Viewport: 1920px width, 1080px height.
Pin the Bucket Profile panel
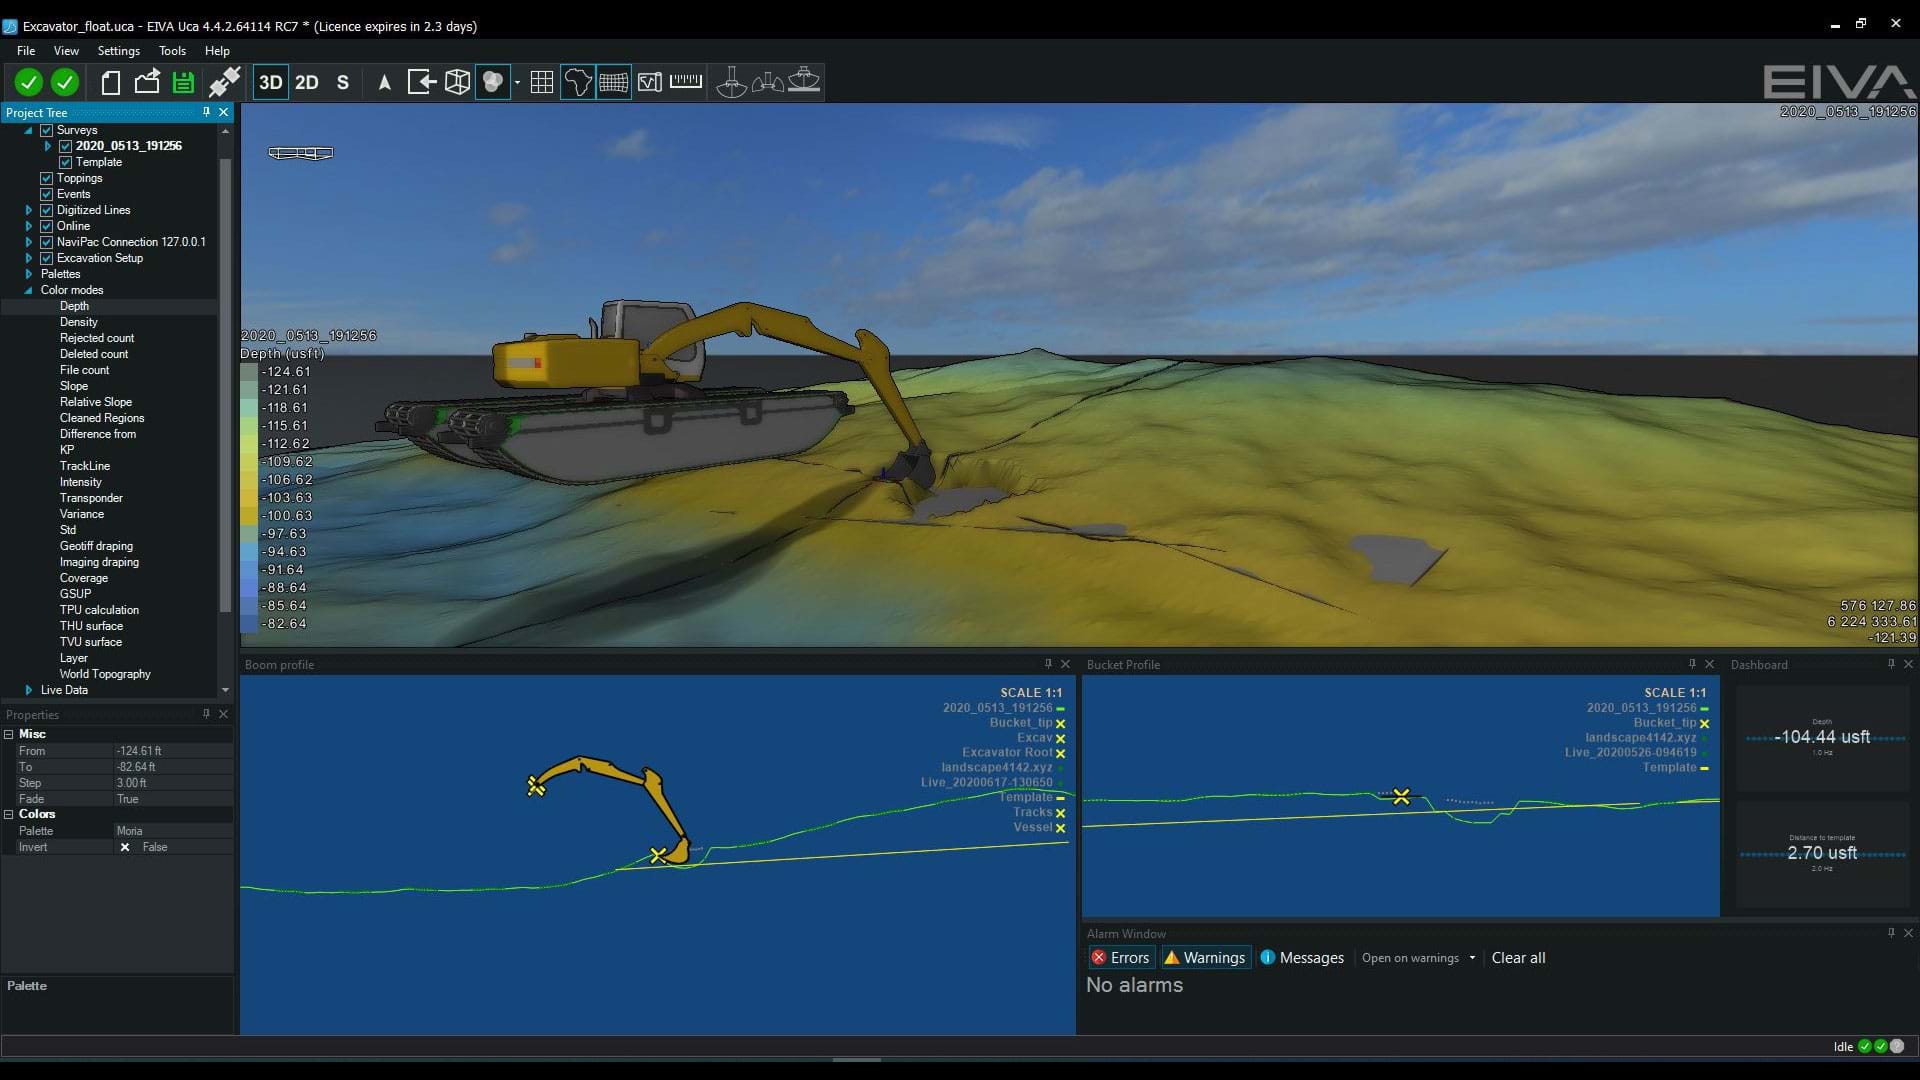[x=1692, y=664]
